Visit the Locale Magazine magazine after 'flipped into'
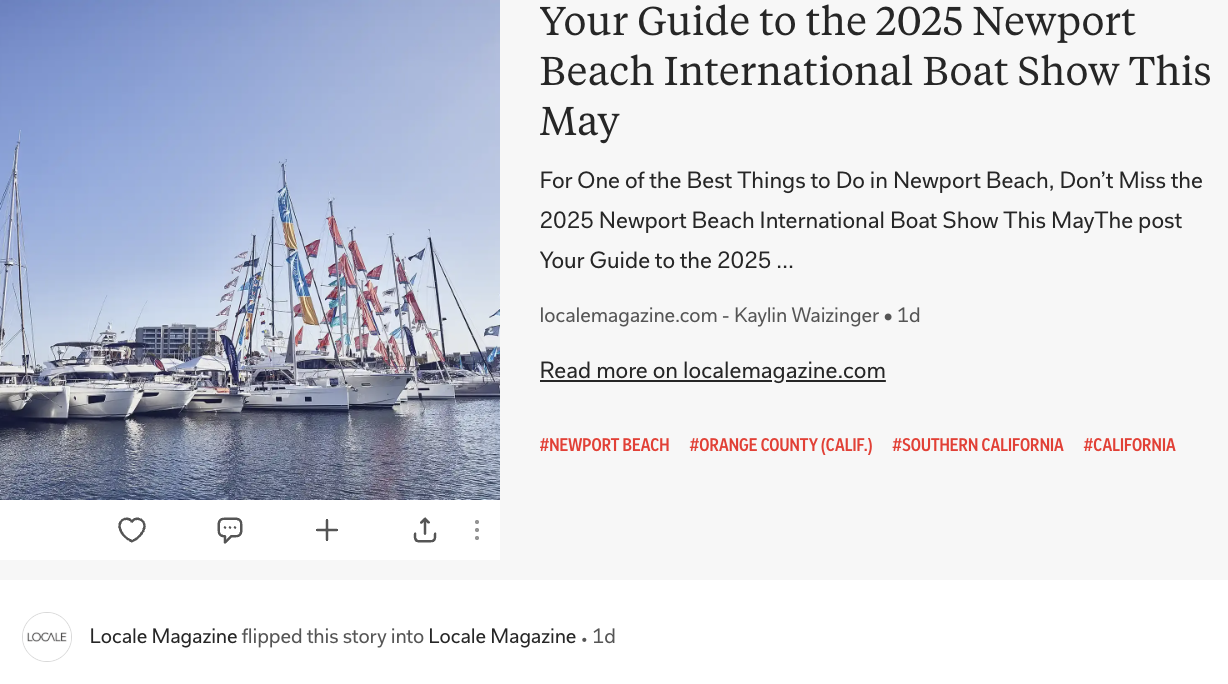 click(x=502, y=636)
